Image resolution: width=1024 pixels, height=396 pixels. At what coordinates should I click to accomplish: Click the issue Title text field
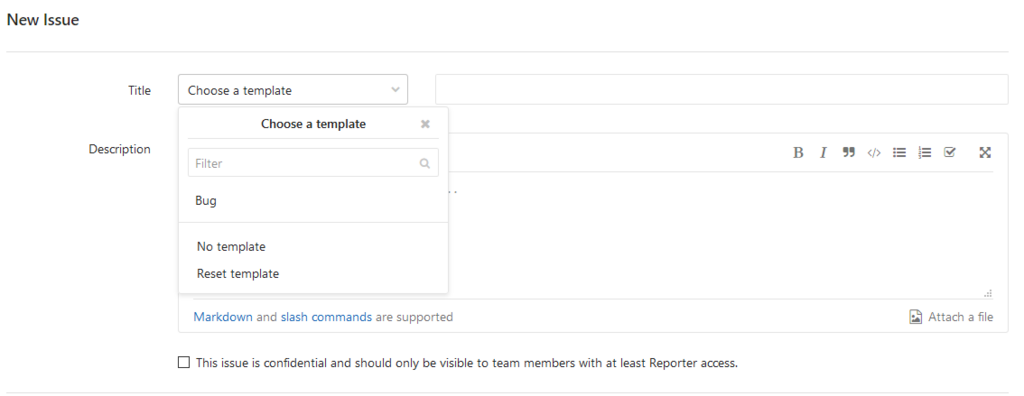pos(722,90)
